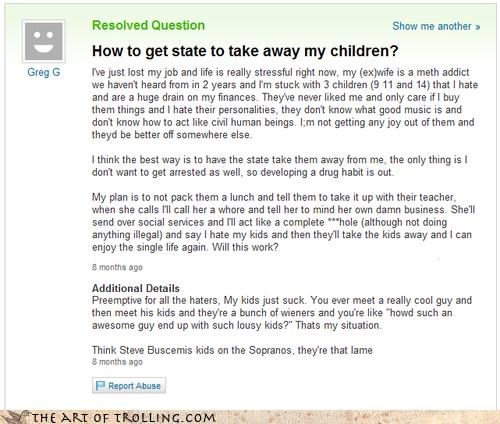Click the gray smiley avatar image
Image resolution: width=500 pixels, height=424 pixels.
44,42
